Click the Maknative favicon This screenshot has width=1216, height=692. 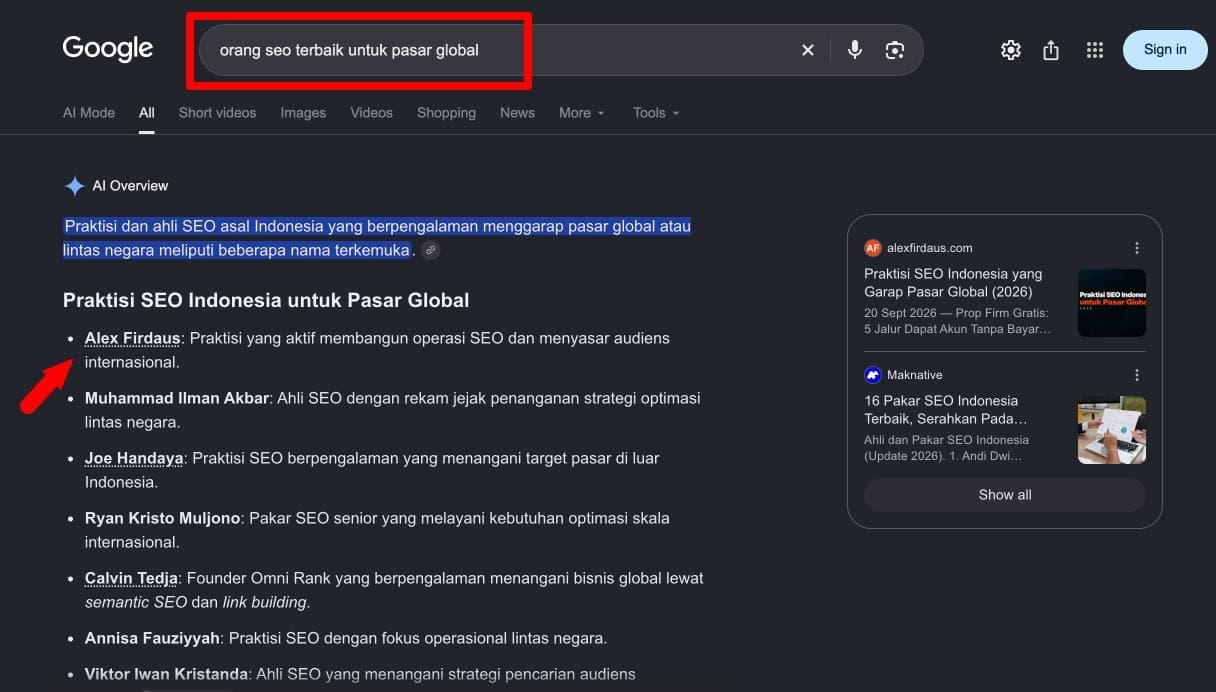(x=873, y=375)
